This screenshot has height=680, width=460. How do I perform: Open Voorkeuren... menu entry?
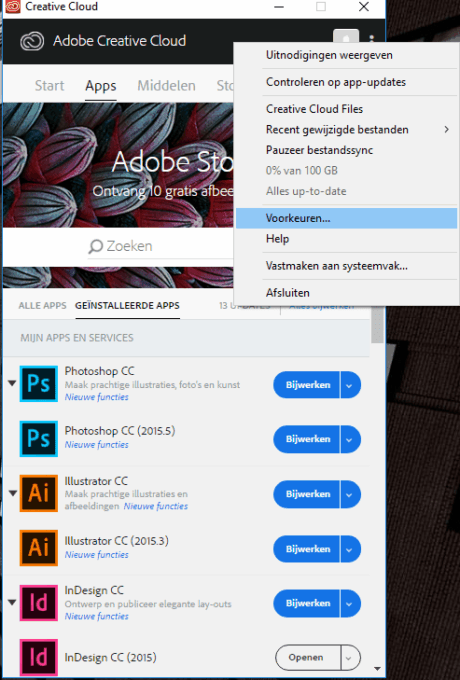pos(346,218)
